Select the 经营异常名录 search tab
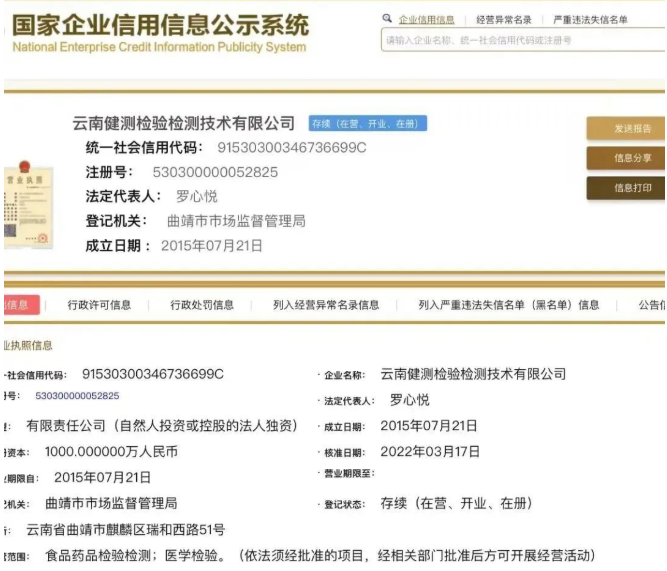667x571 pixels. pos(504,20)
